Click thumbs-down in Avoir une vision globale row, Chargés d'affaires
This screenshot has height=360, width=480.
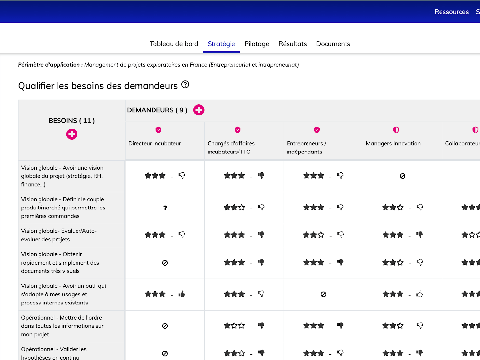coord(261,175)
